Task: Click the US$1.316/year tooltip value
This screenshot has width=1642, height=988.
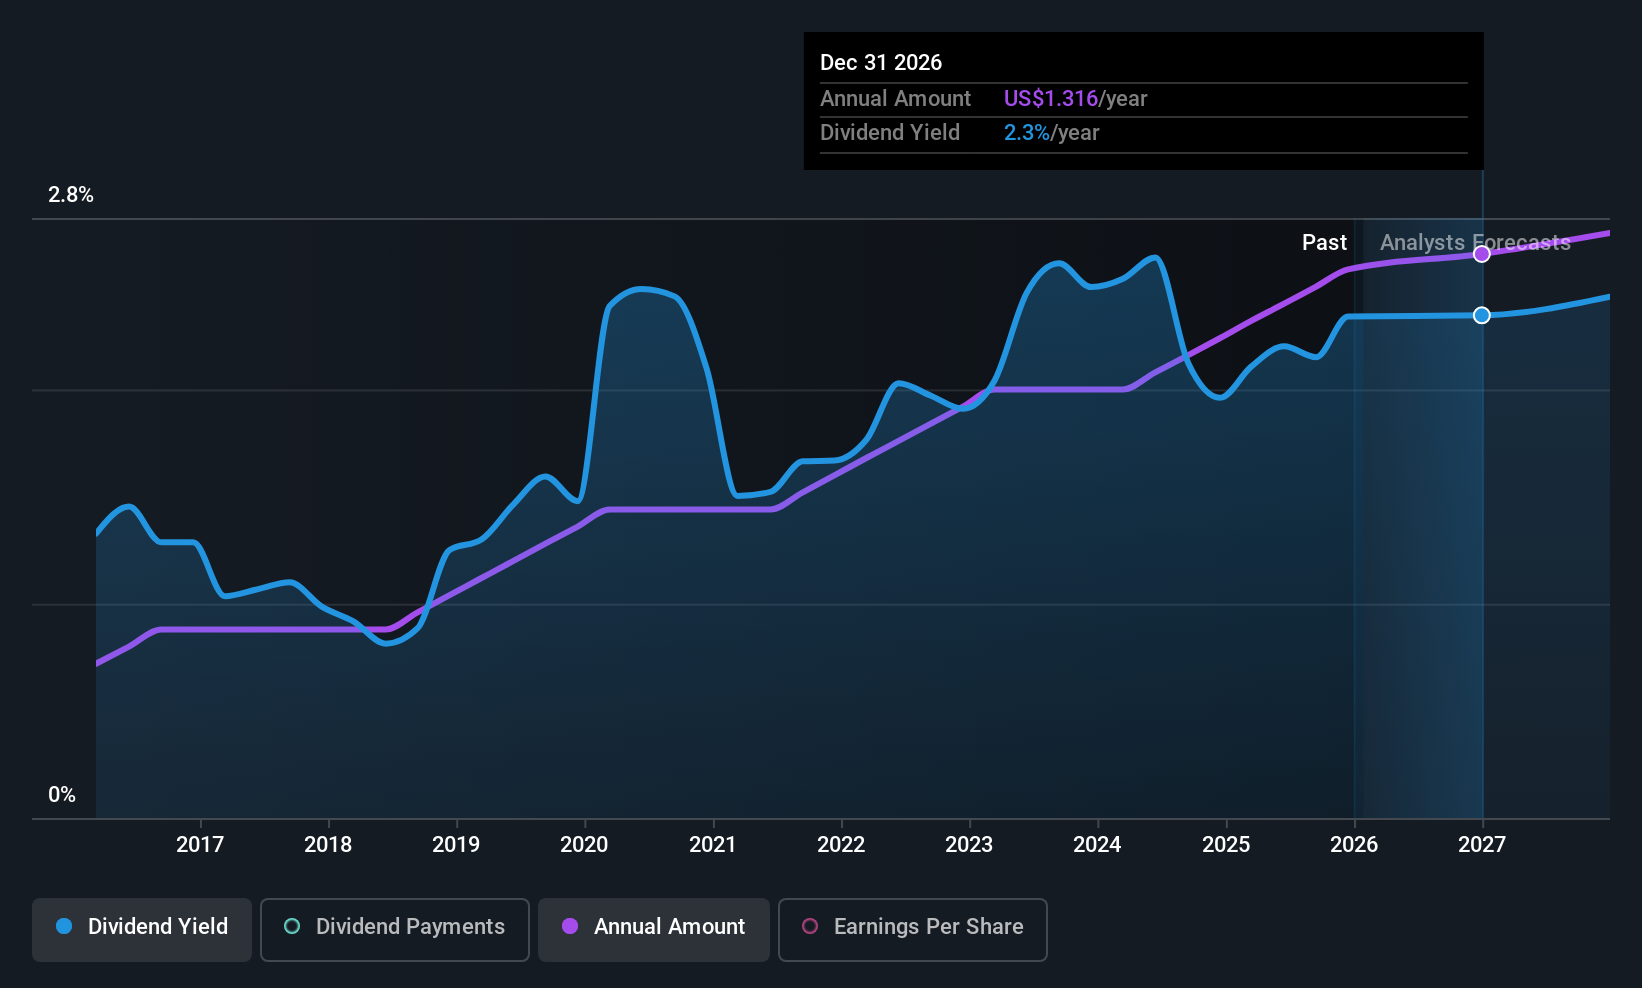Action: pyautogui.click(x=1075, y=98)
